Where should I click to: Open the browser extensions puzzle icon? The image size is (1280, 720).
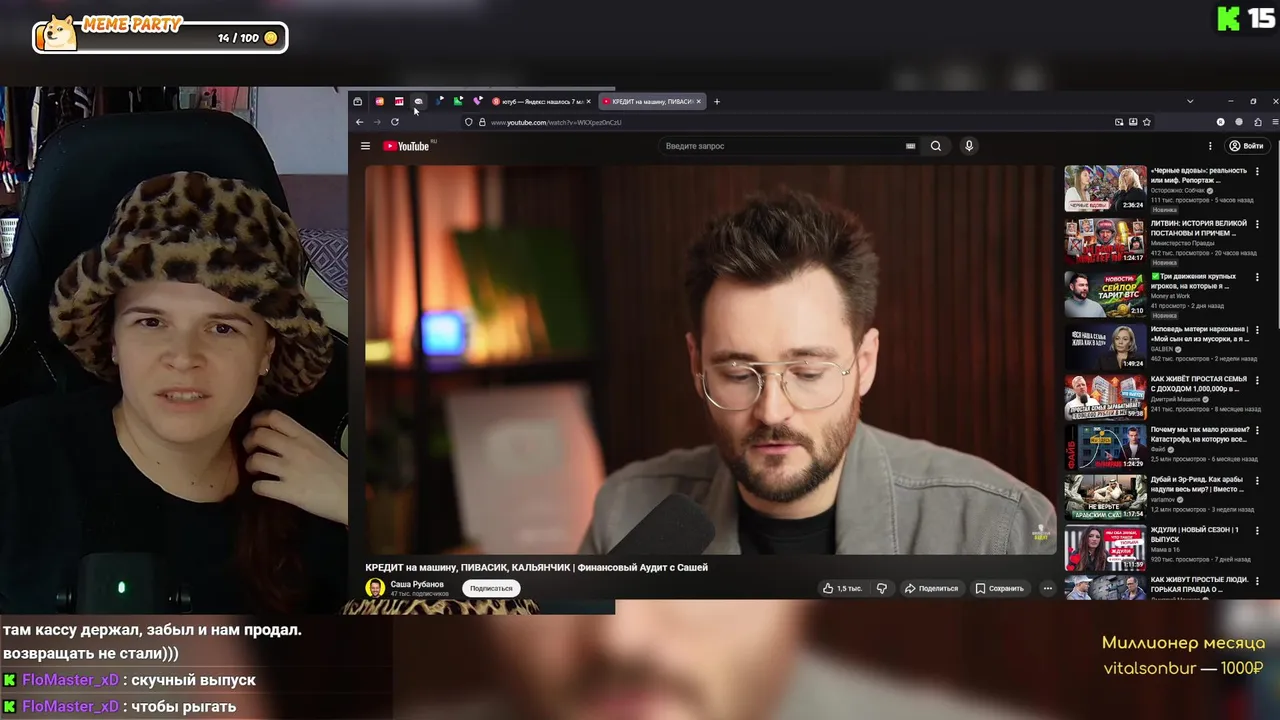(1258, 122)
